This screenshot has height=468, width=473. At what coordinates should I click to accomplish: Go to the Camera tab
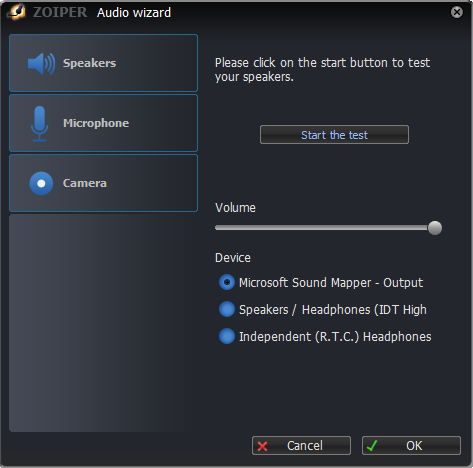(x=103, y=183)
